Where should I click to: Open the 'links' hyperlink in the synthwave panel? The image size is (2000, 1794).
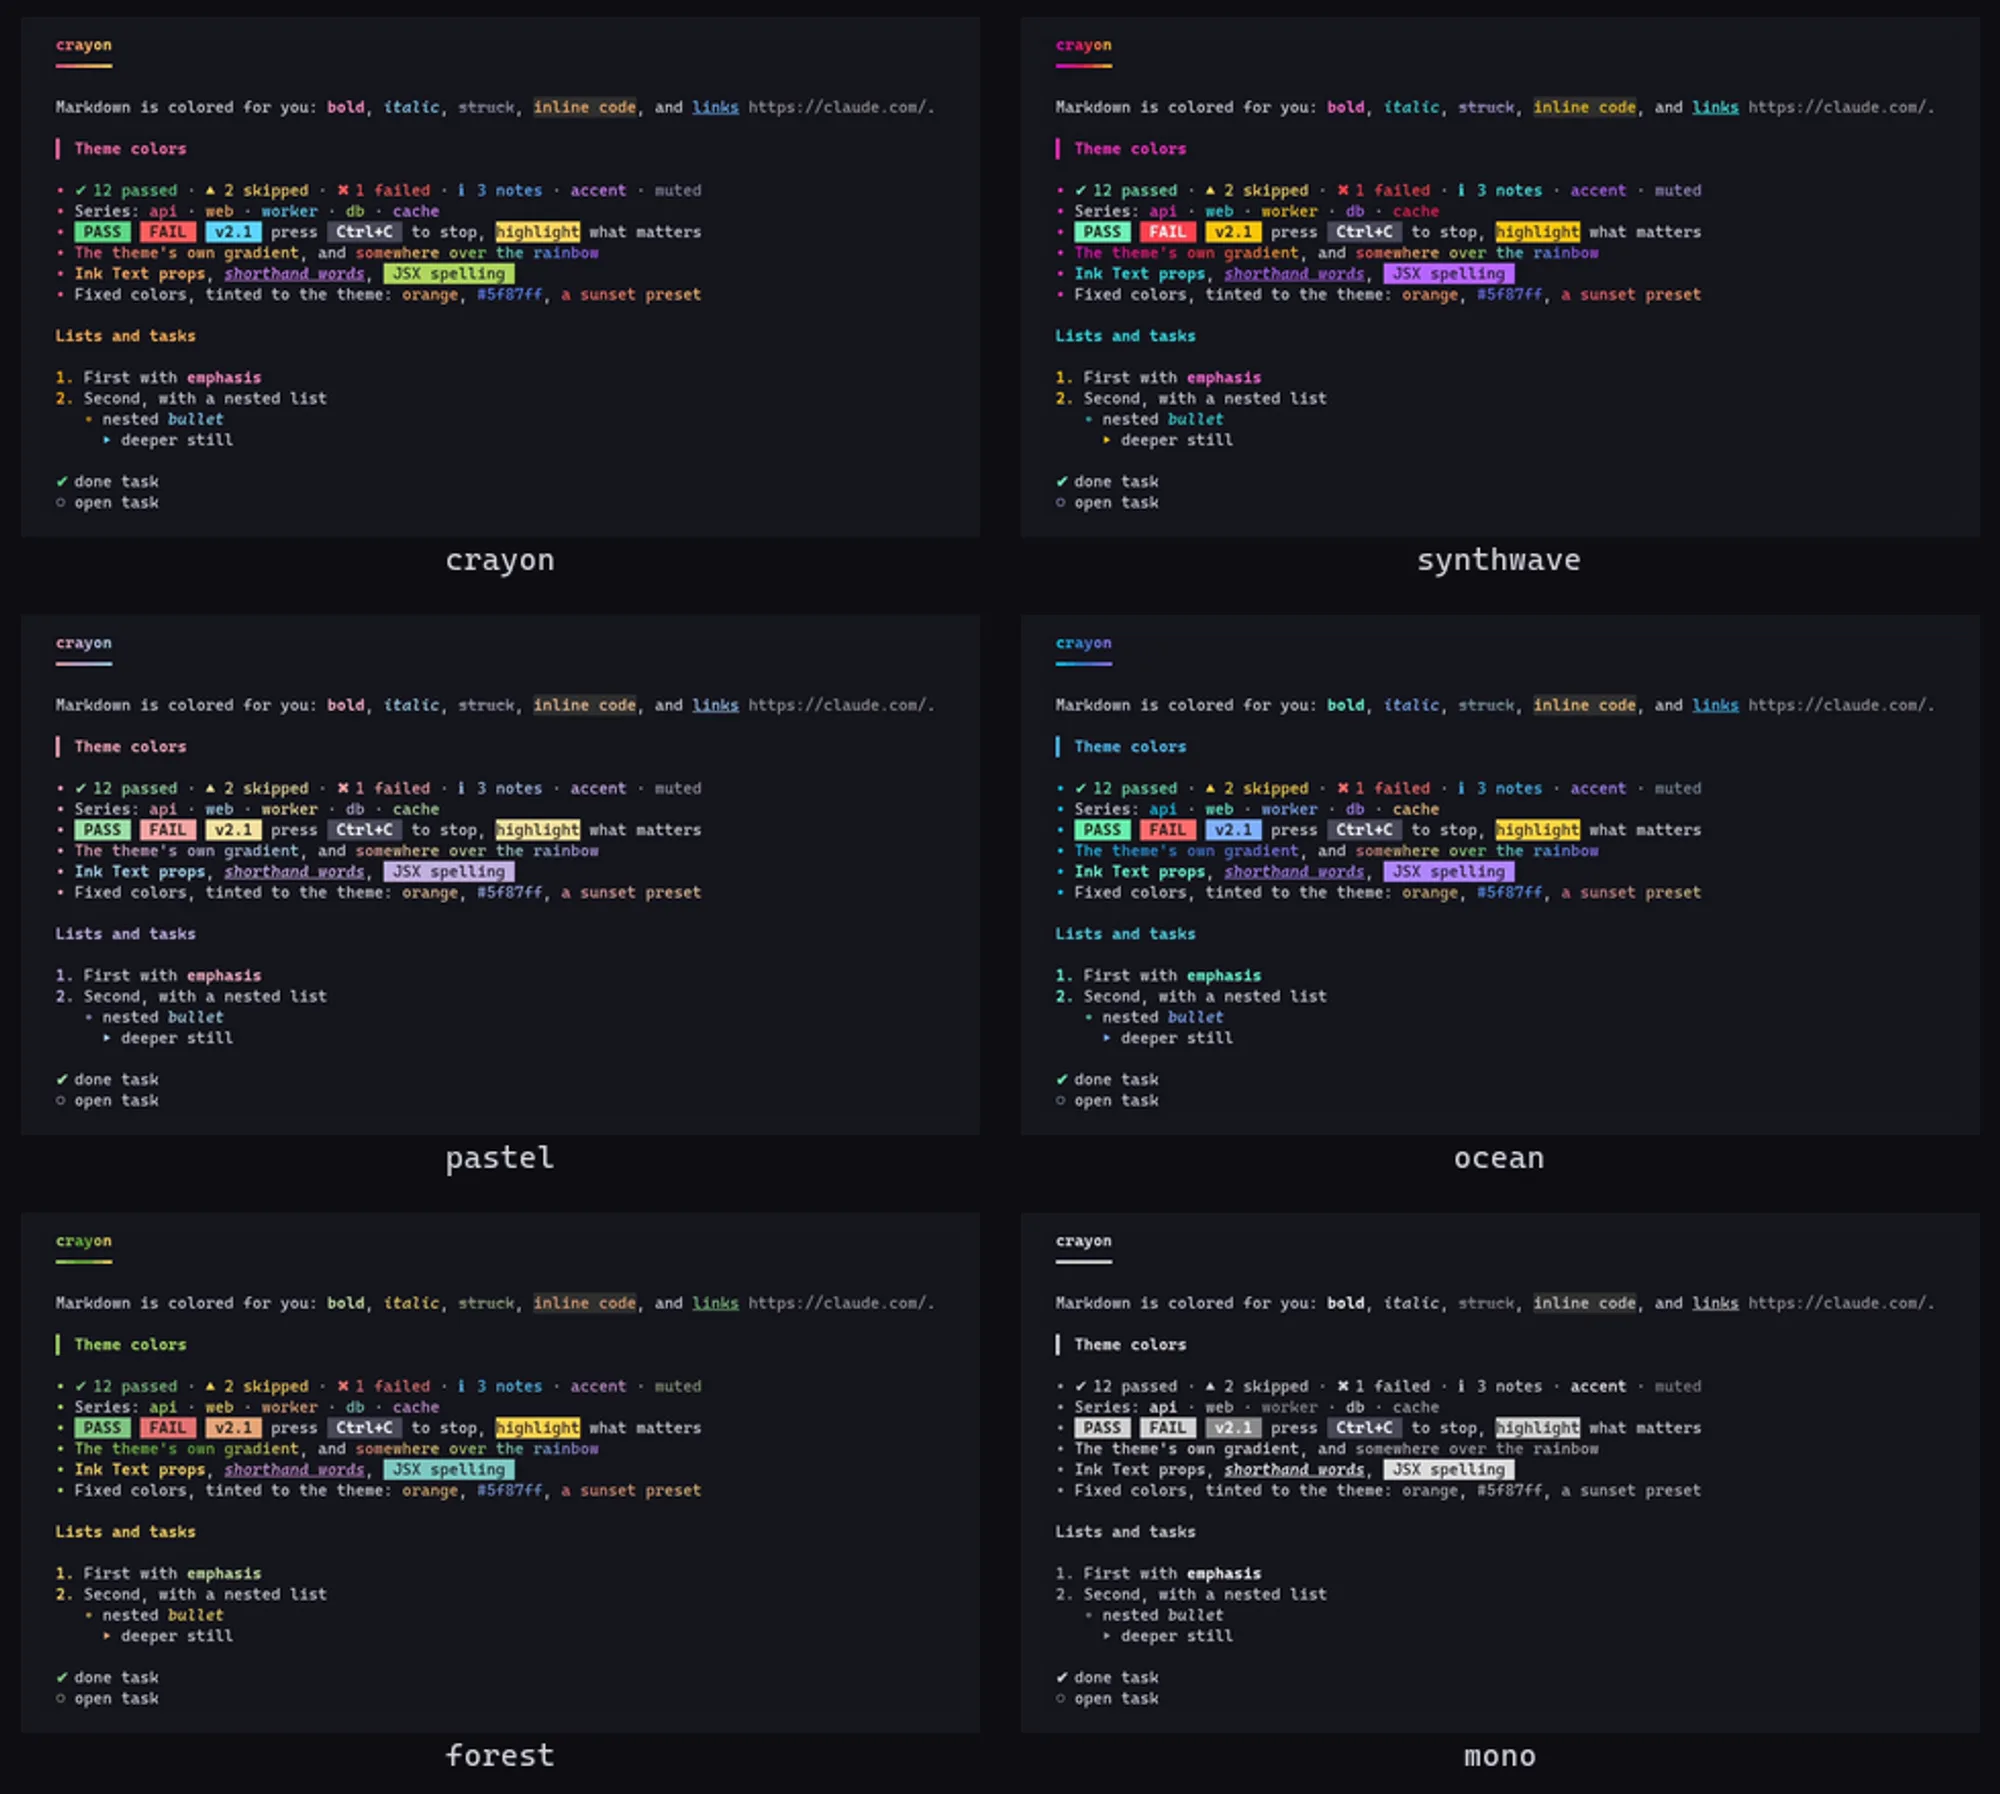tap(1715, 107)
